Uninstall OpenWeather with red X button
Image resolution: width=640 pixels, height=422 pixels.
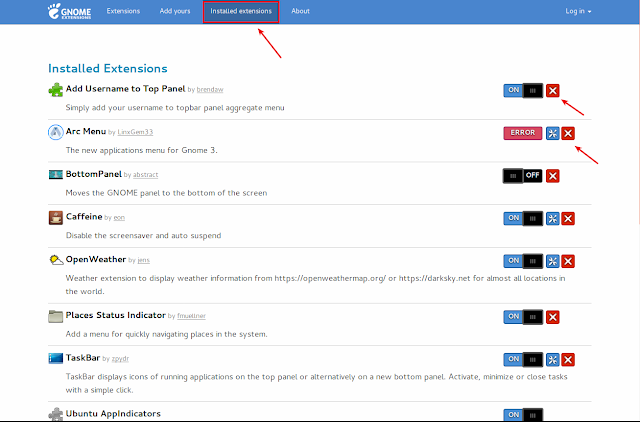[568, 261]
